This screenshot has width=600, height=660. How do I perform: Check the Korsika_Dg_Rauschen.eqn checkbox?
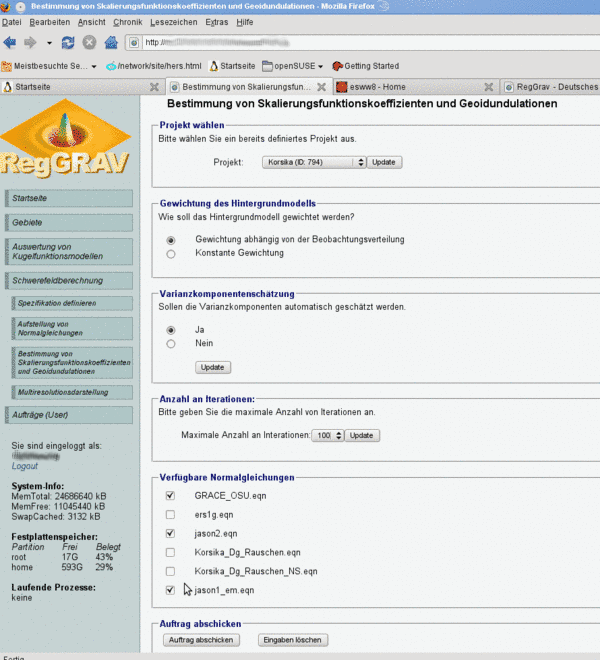click(x=170, y=552)
